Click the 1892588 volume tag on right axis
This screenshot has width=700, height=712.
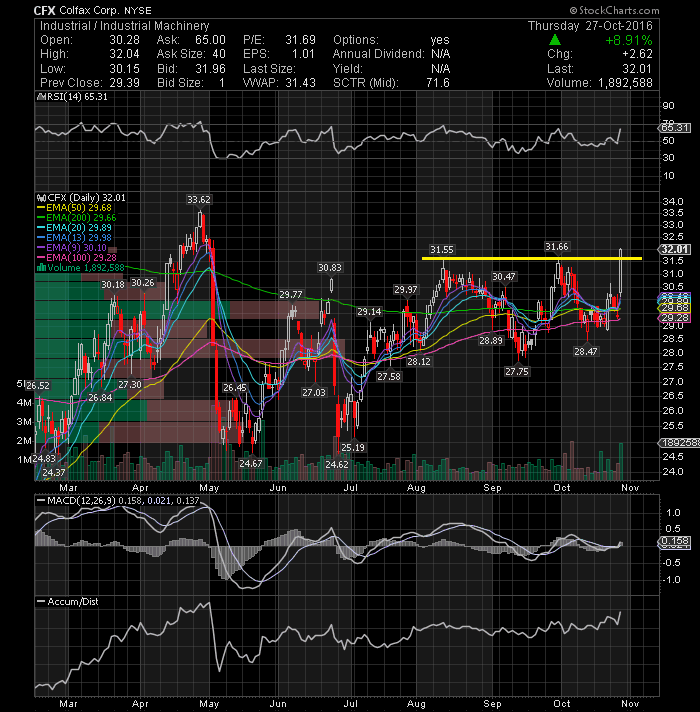(680, 443)
